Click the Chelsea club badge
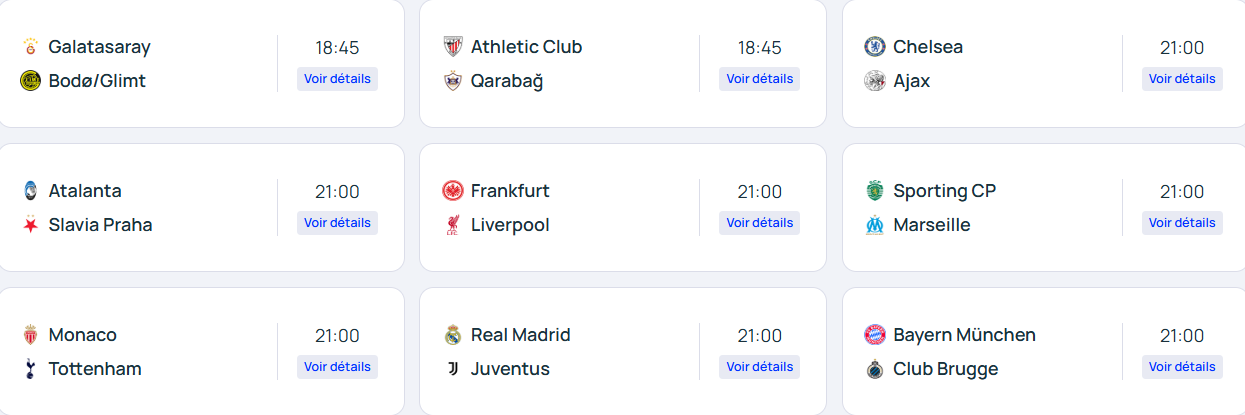The image size is (1245, 415). click(x=875, y=47)
